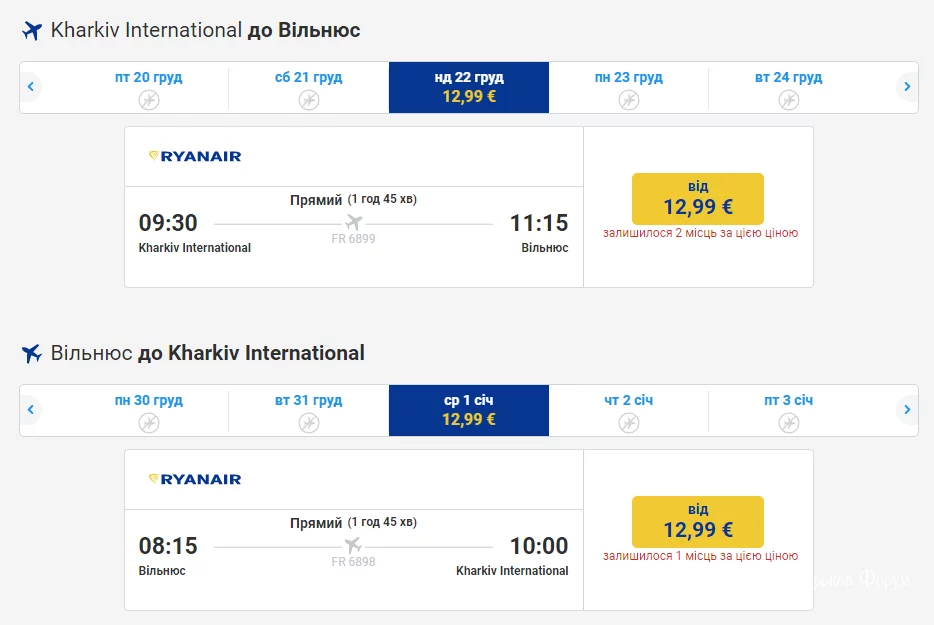This screenshot has width=934, height=625.
Task: Click the 09:30 Kharkiv departure flight row
Action: (x=353, y=223)
